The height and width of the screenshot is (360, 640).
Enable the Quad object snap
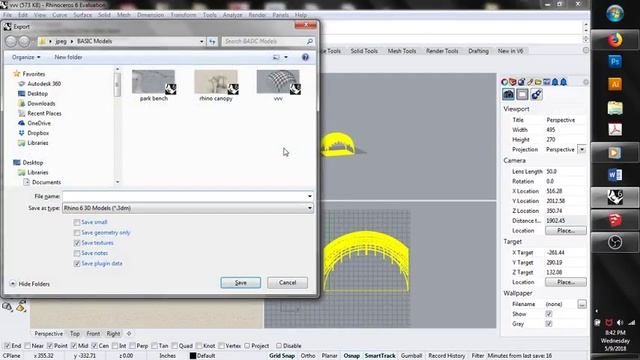pyautogui.click(x=175, y=346)
